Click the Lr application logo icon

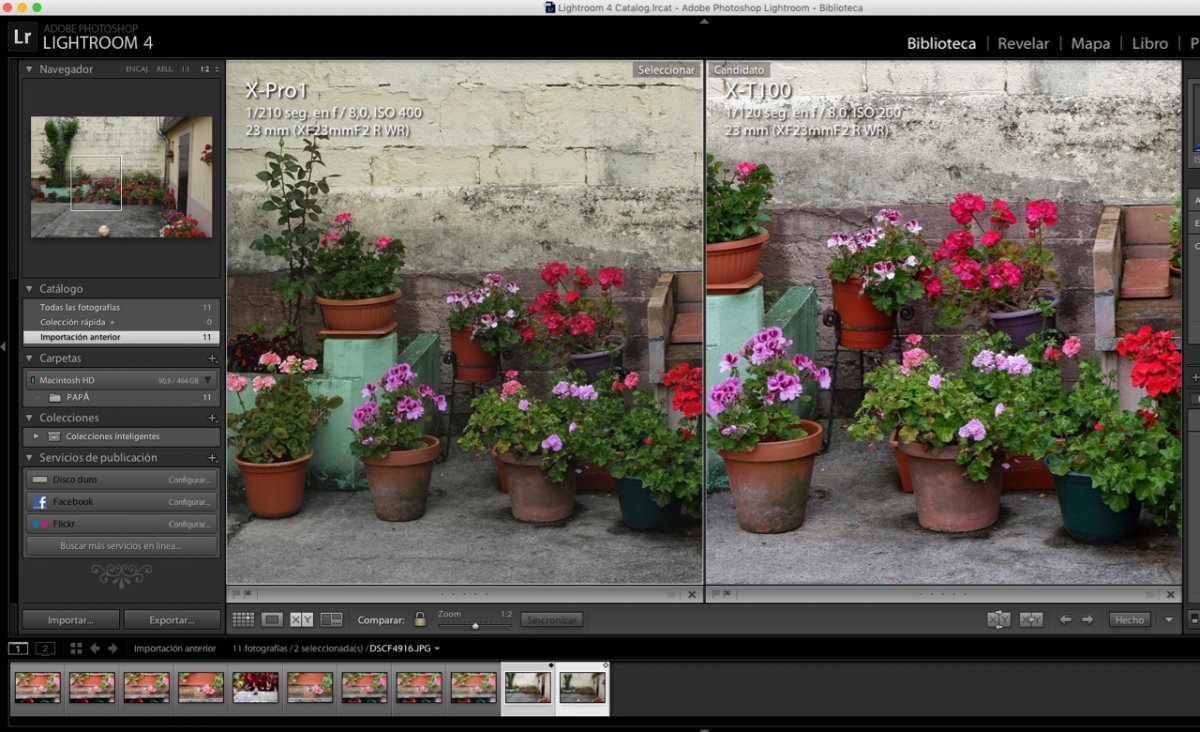pos(22,38)
